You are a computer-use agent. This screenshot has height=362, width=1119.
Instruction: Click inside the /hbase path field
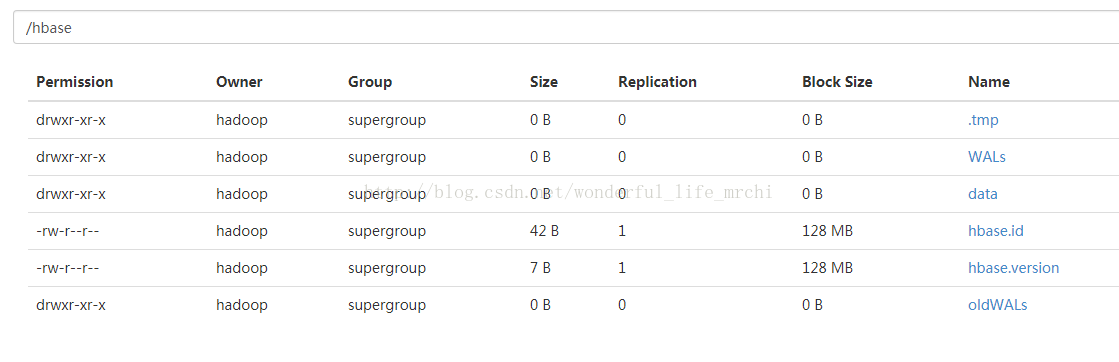pyautogui.click(x=566, y=28)
